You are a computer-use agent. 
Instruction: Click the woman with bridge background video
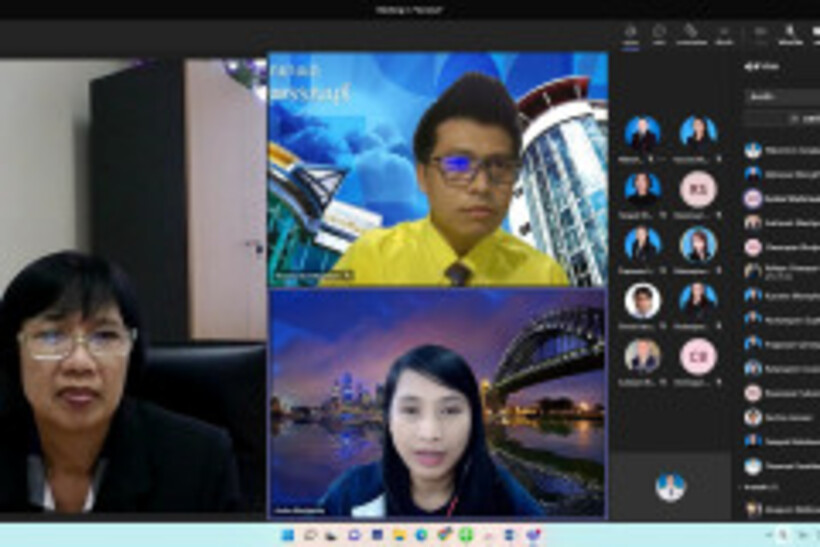click(437, 403)
